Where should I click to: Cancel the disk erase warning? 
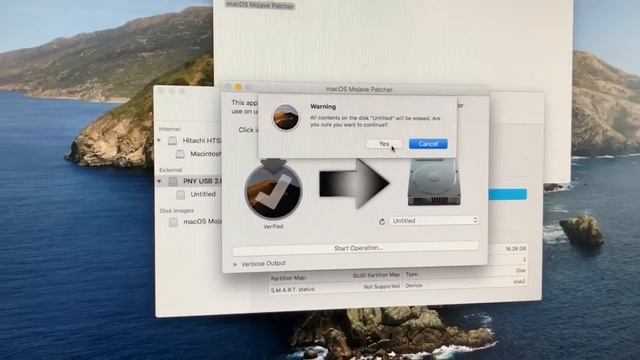tap(428, 144)
